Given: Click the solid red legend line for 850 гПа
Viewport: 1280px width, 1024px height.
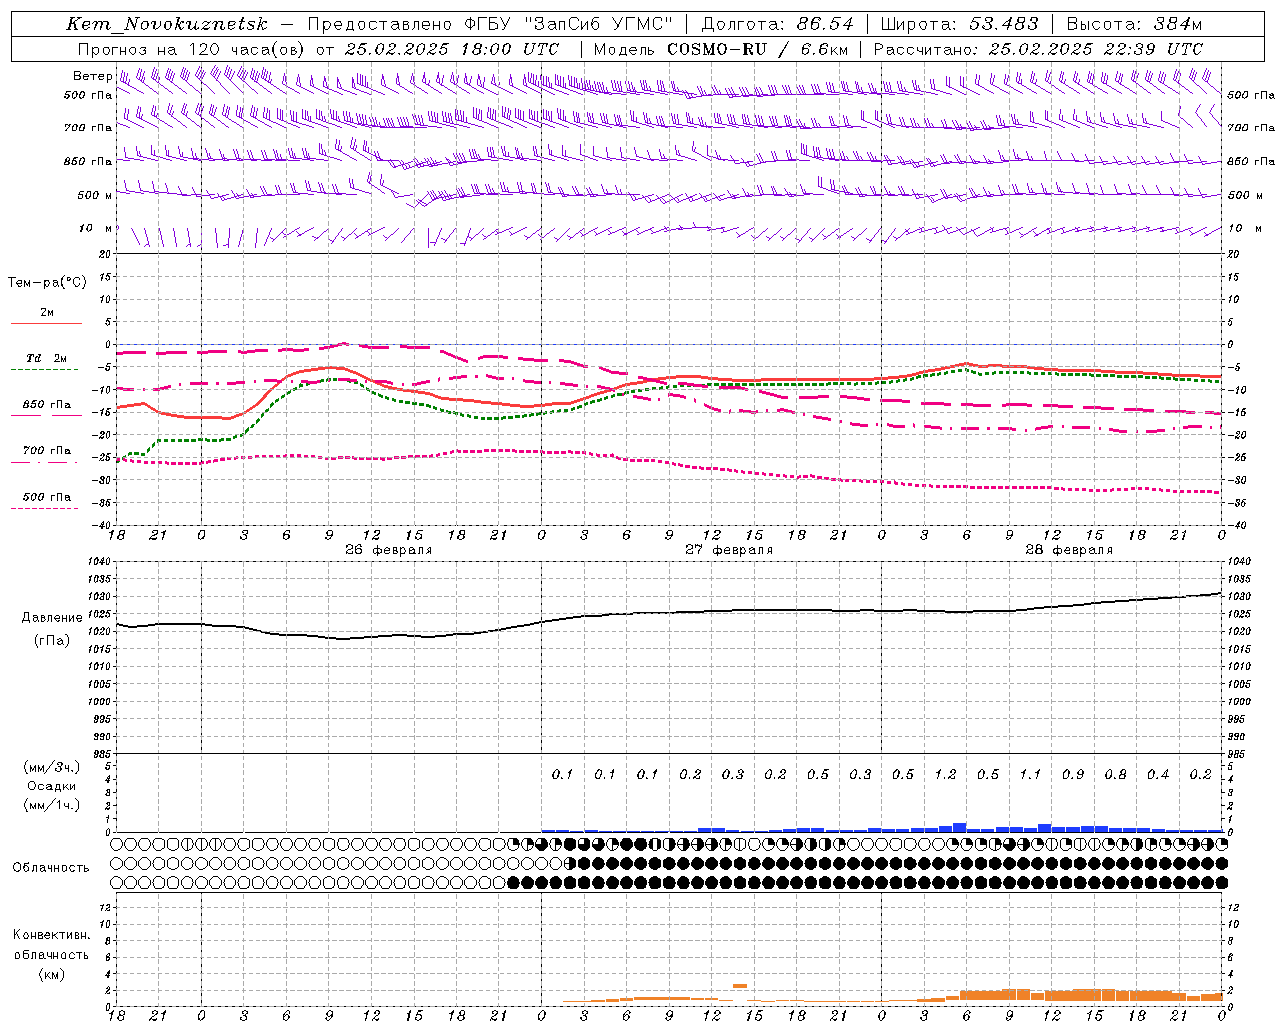Looking at the screenshot, I should pyautogui.click(x=45, y=415).
